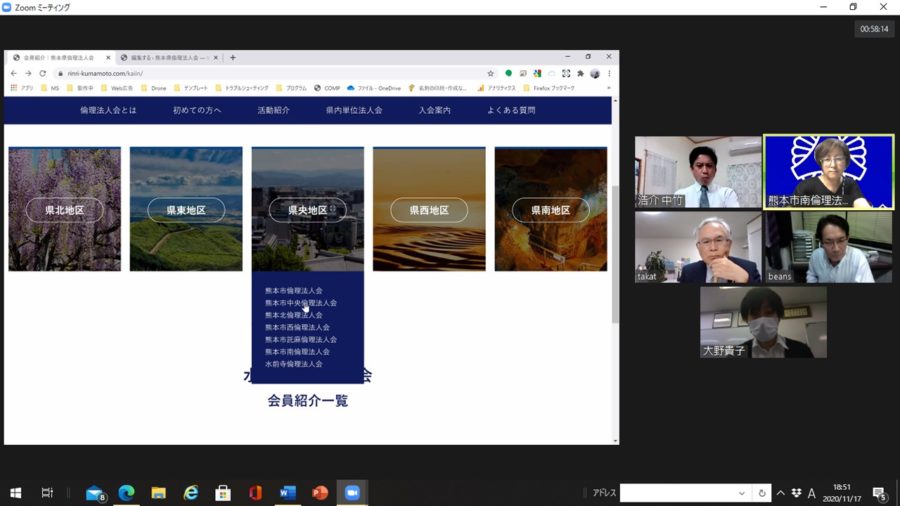Close the 会員紹介 browser tab

[x=108, y=57]
